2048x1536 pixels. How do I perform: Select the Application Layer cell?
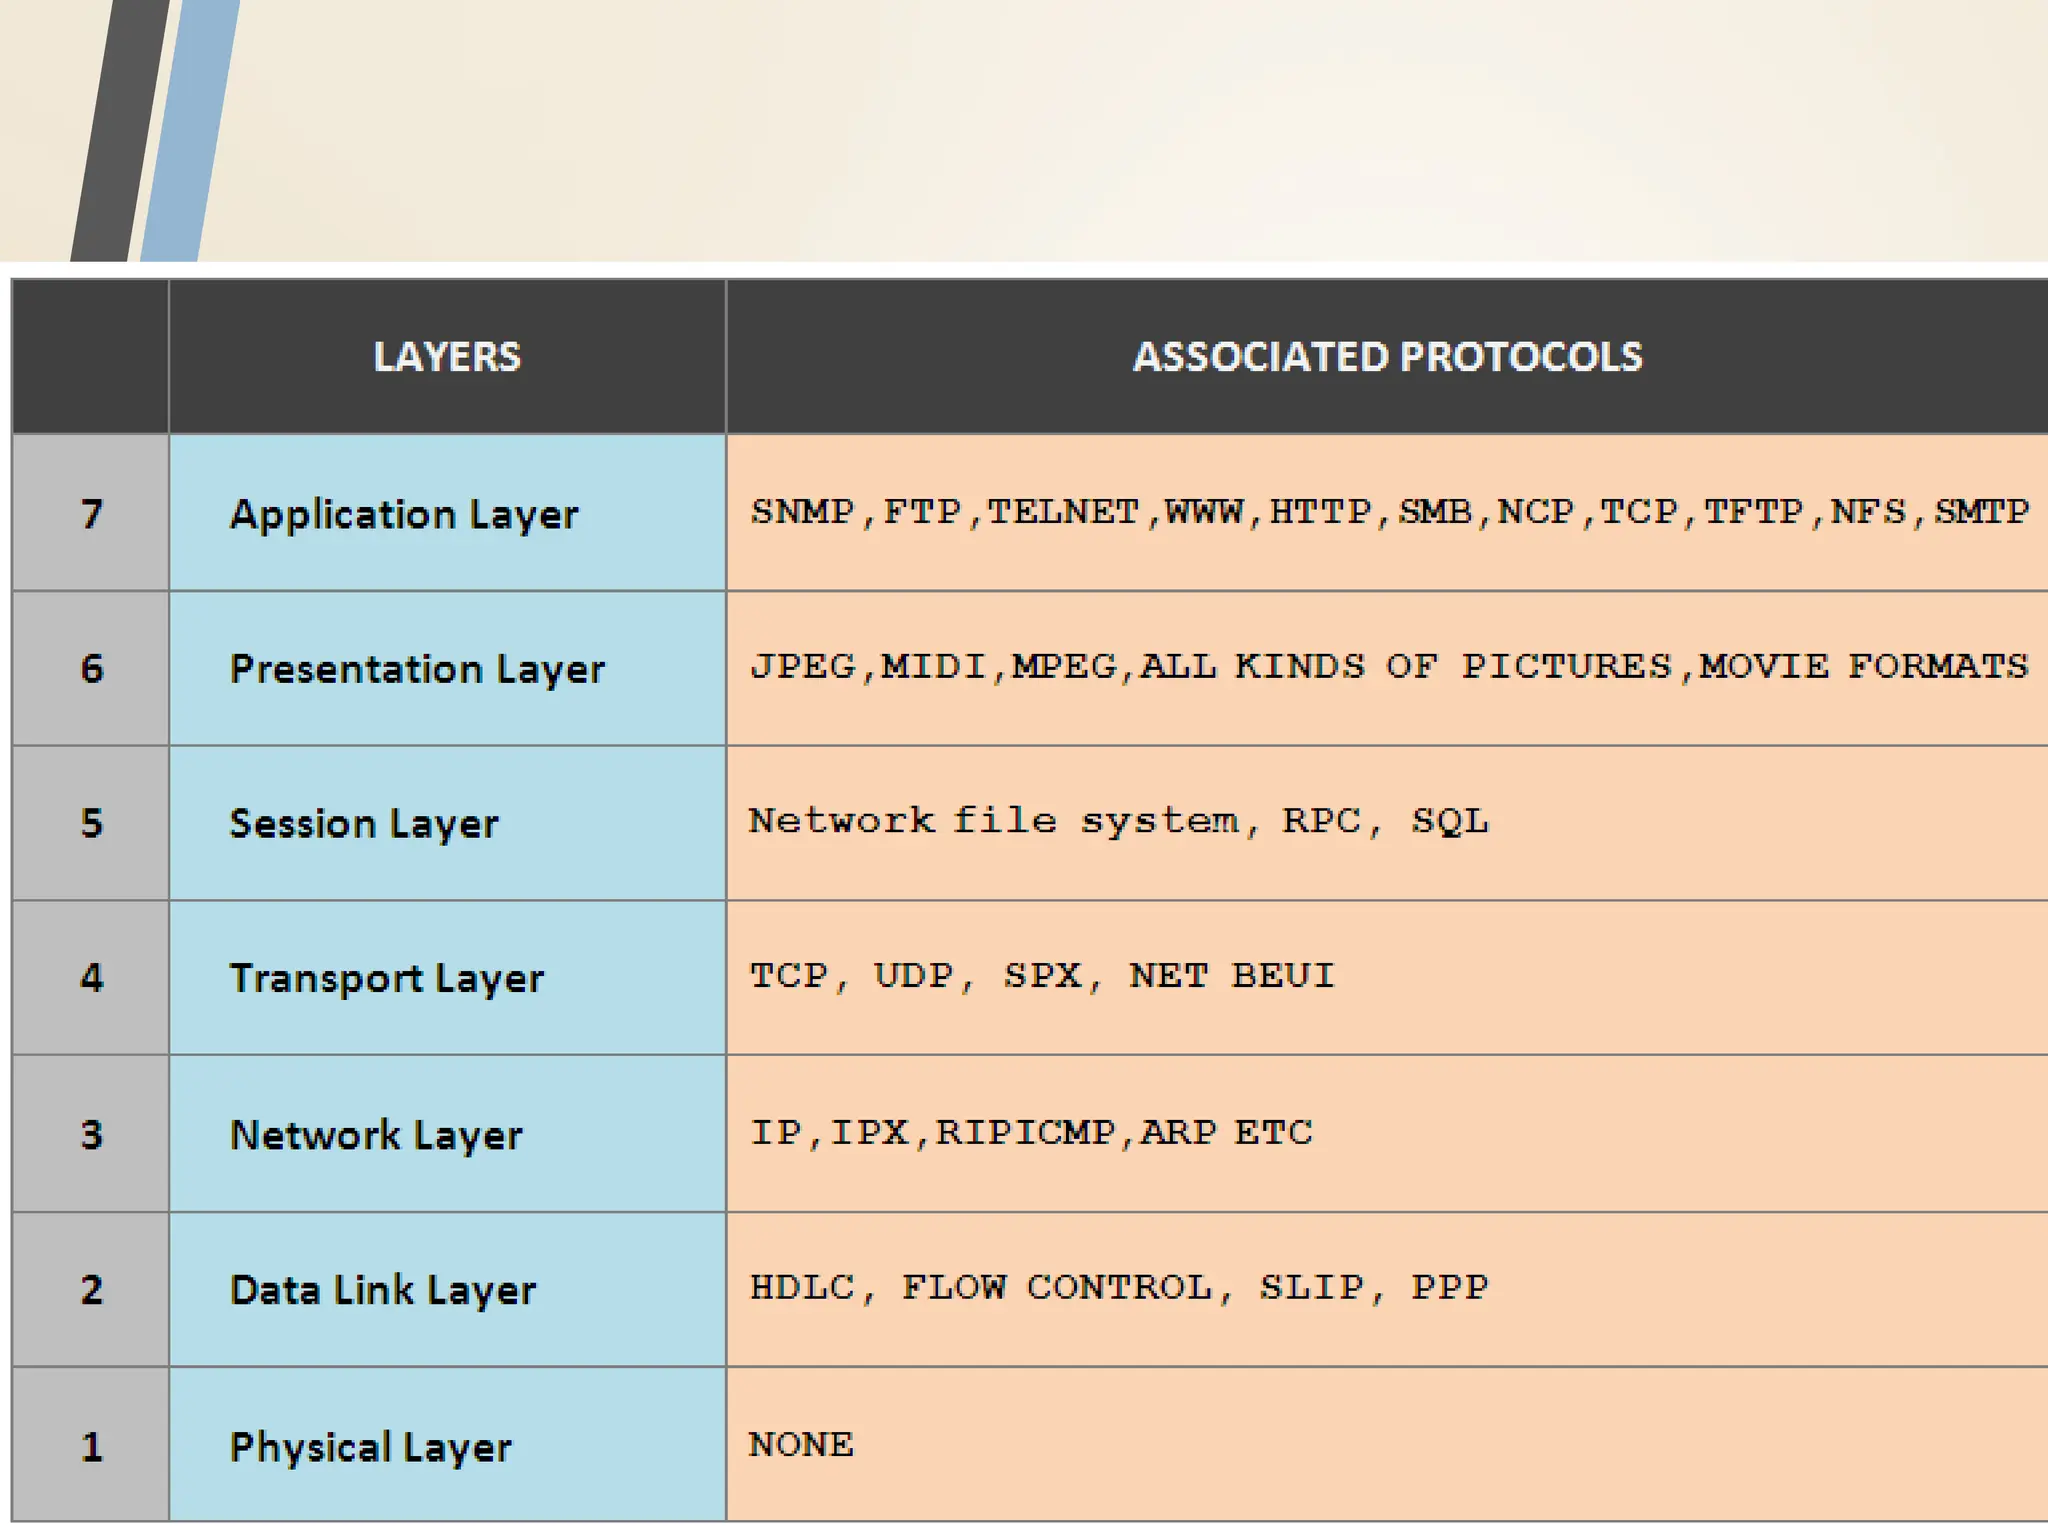click(404, 514)
